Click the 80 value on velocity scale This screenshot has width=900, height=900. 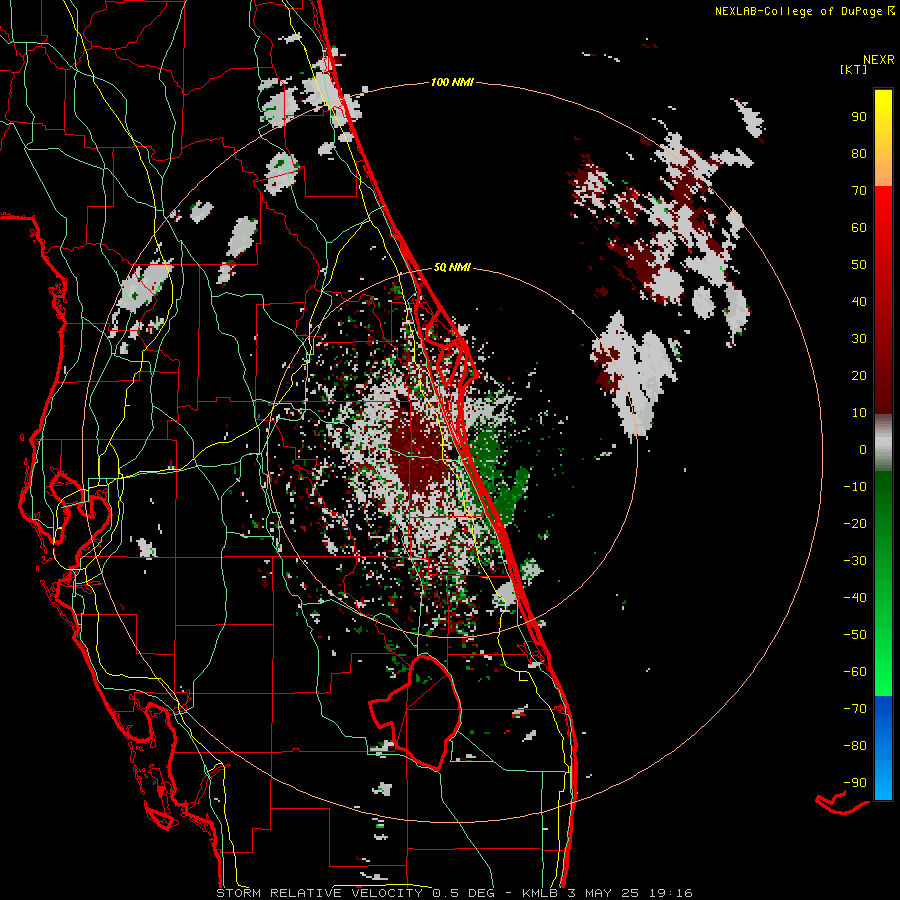pyautogui.click(x=859, y=153)
